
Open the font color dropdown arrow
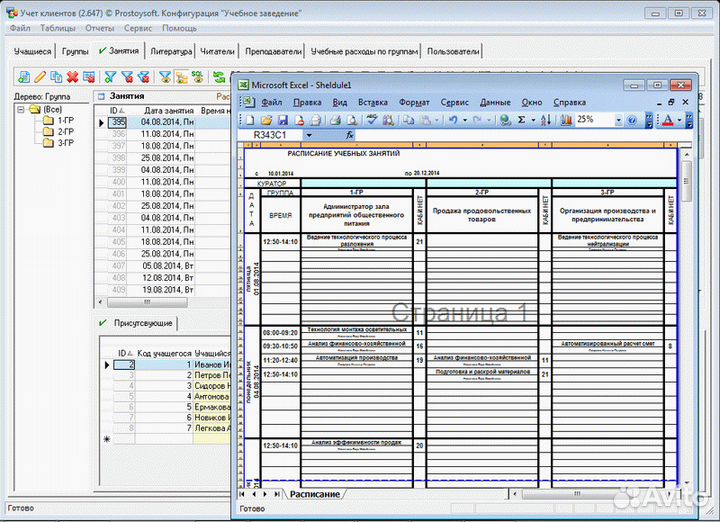(x=679, y=119)
